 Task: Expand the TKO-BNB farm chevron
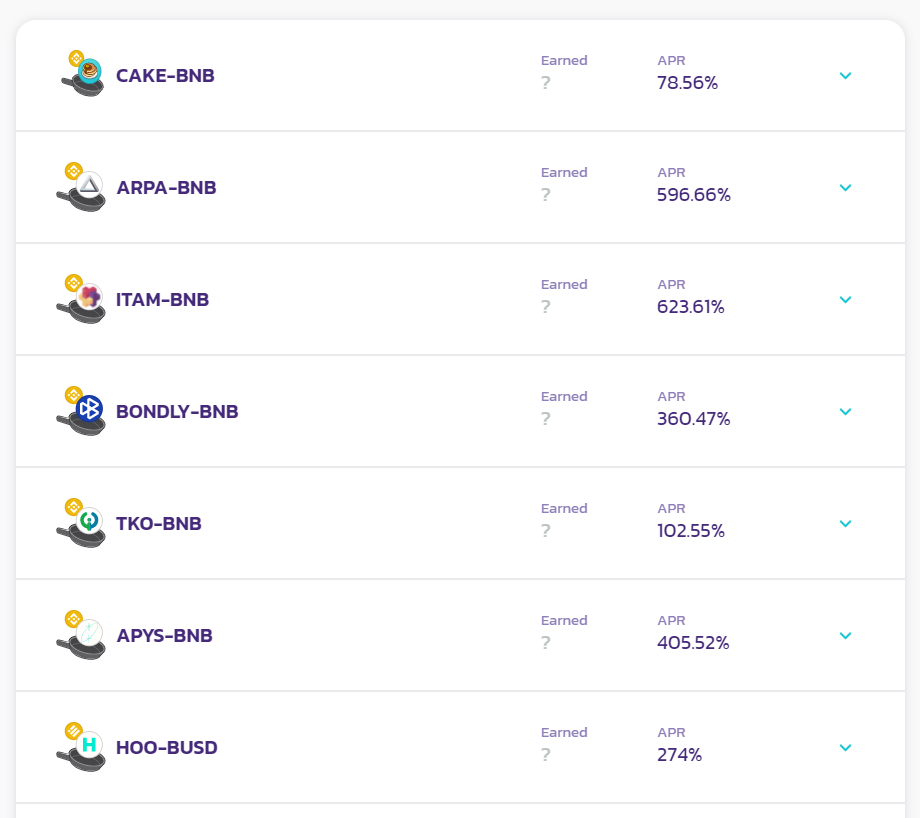tap(845, 524)
